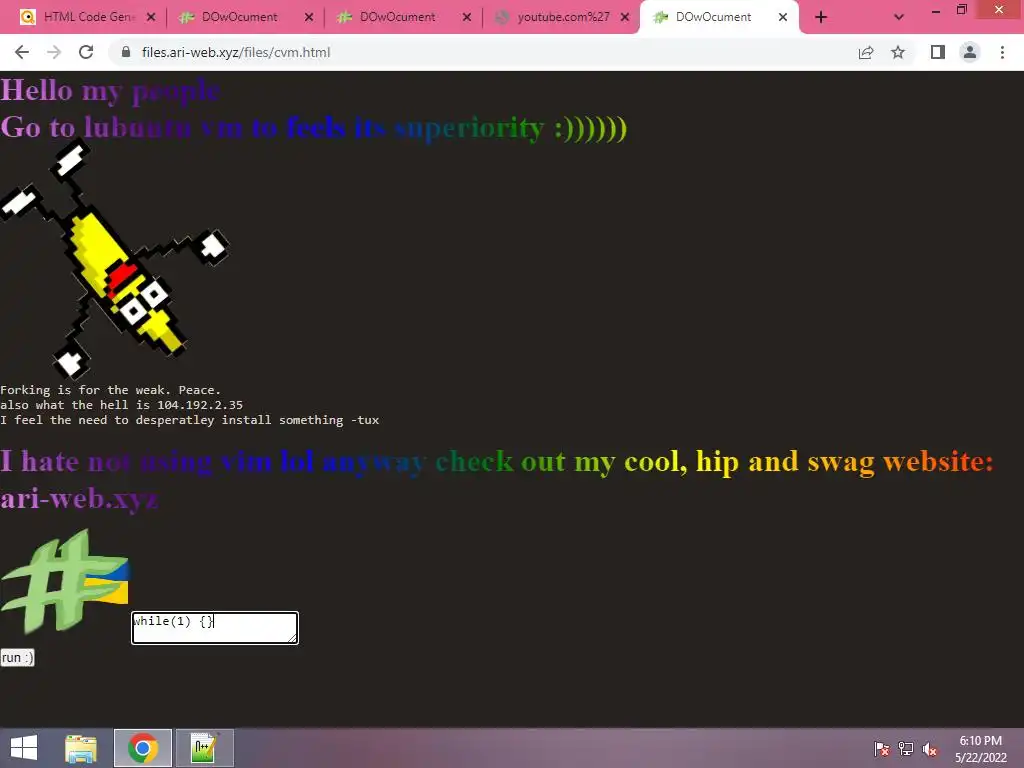Close the youtube.com%27 tab
Image resolution: width=1024 pixels, height=768 pixels.
pyautogui.click(x=625, y=17)
